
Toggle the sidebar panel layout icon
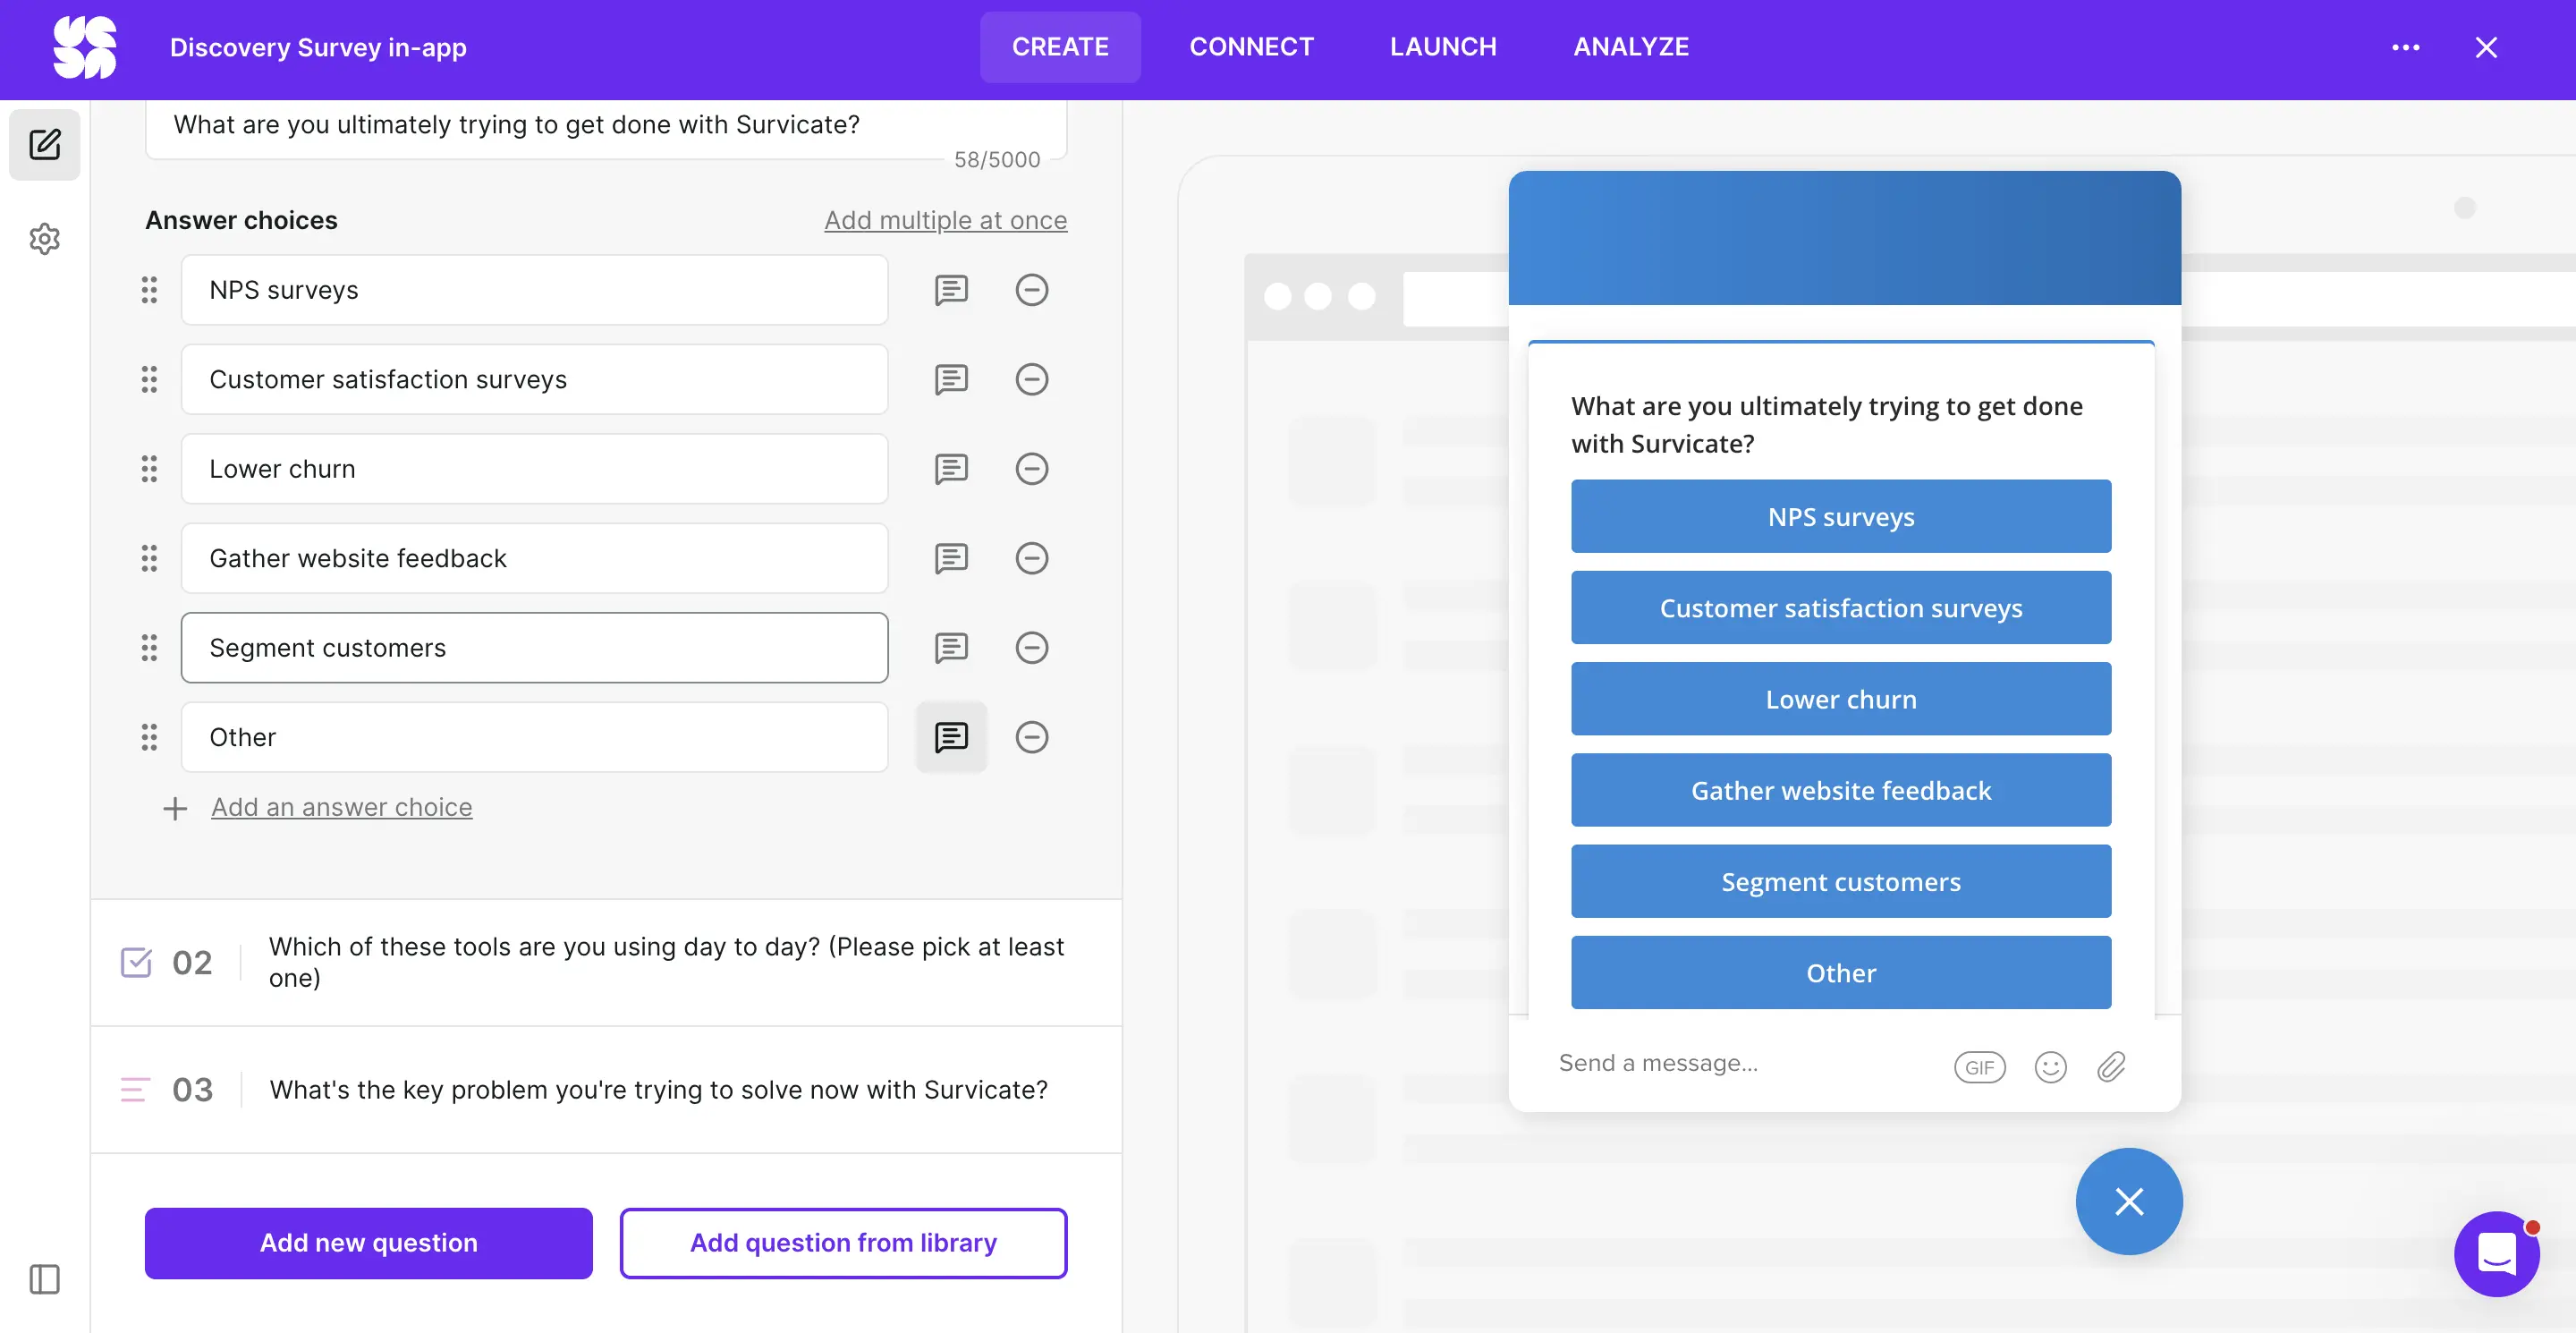click(44, 1279)
